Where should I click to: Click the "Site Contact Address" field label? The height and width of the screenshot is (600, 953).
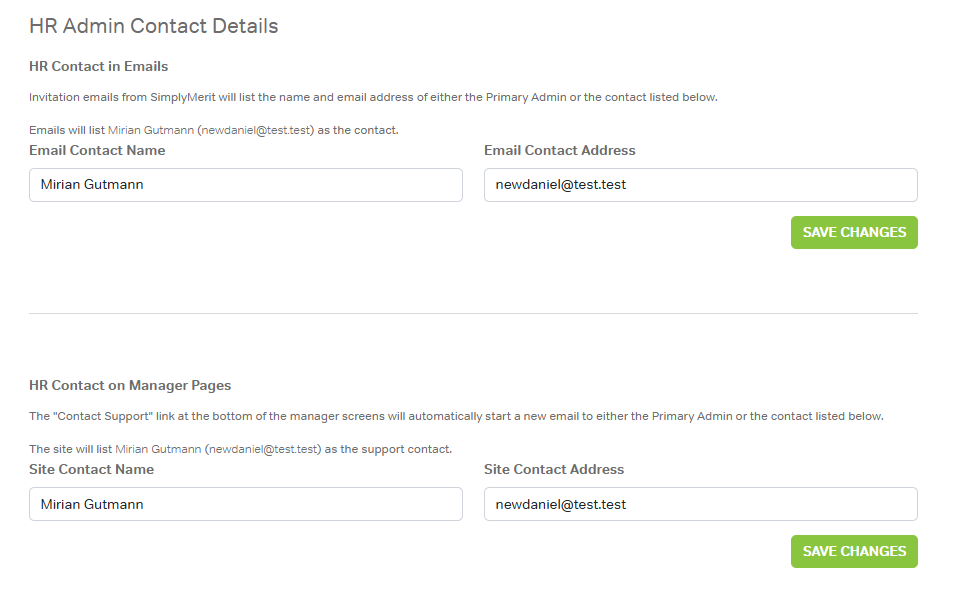(x=553, y=470)
